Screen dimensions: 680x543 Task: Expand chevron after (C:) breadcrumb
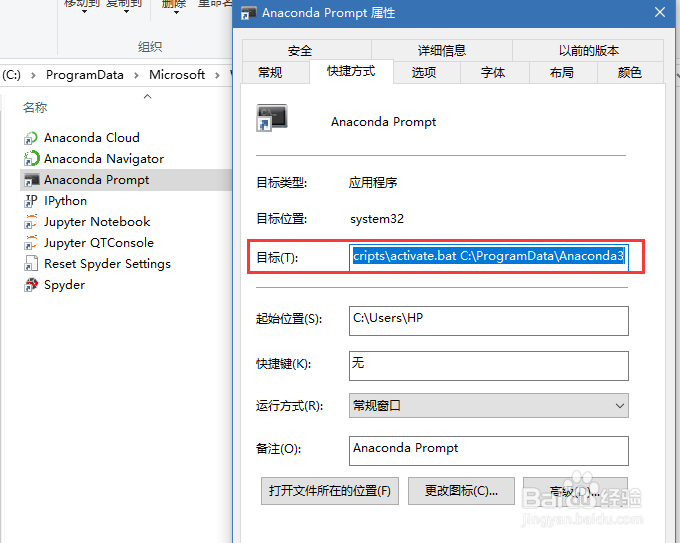pos(33,75)
